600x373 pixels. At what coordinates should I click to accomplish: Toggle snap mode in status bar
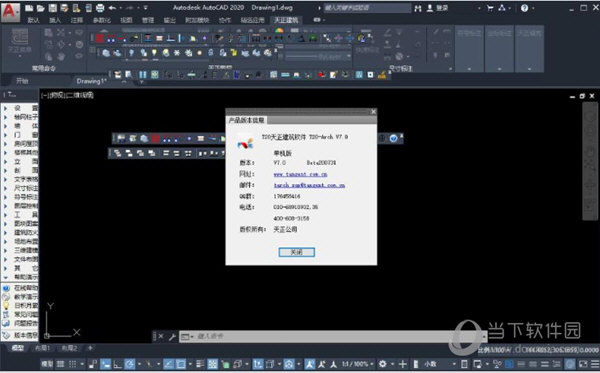point(72,364)
